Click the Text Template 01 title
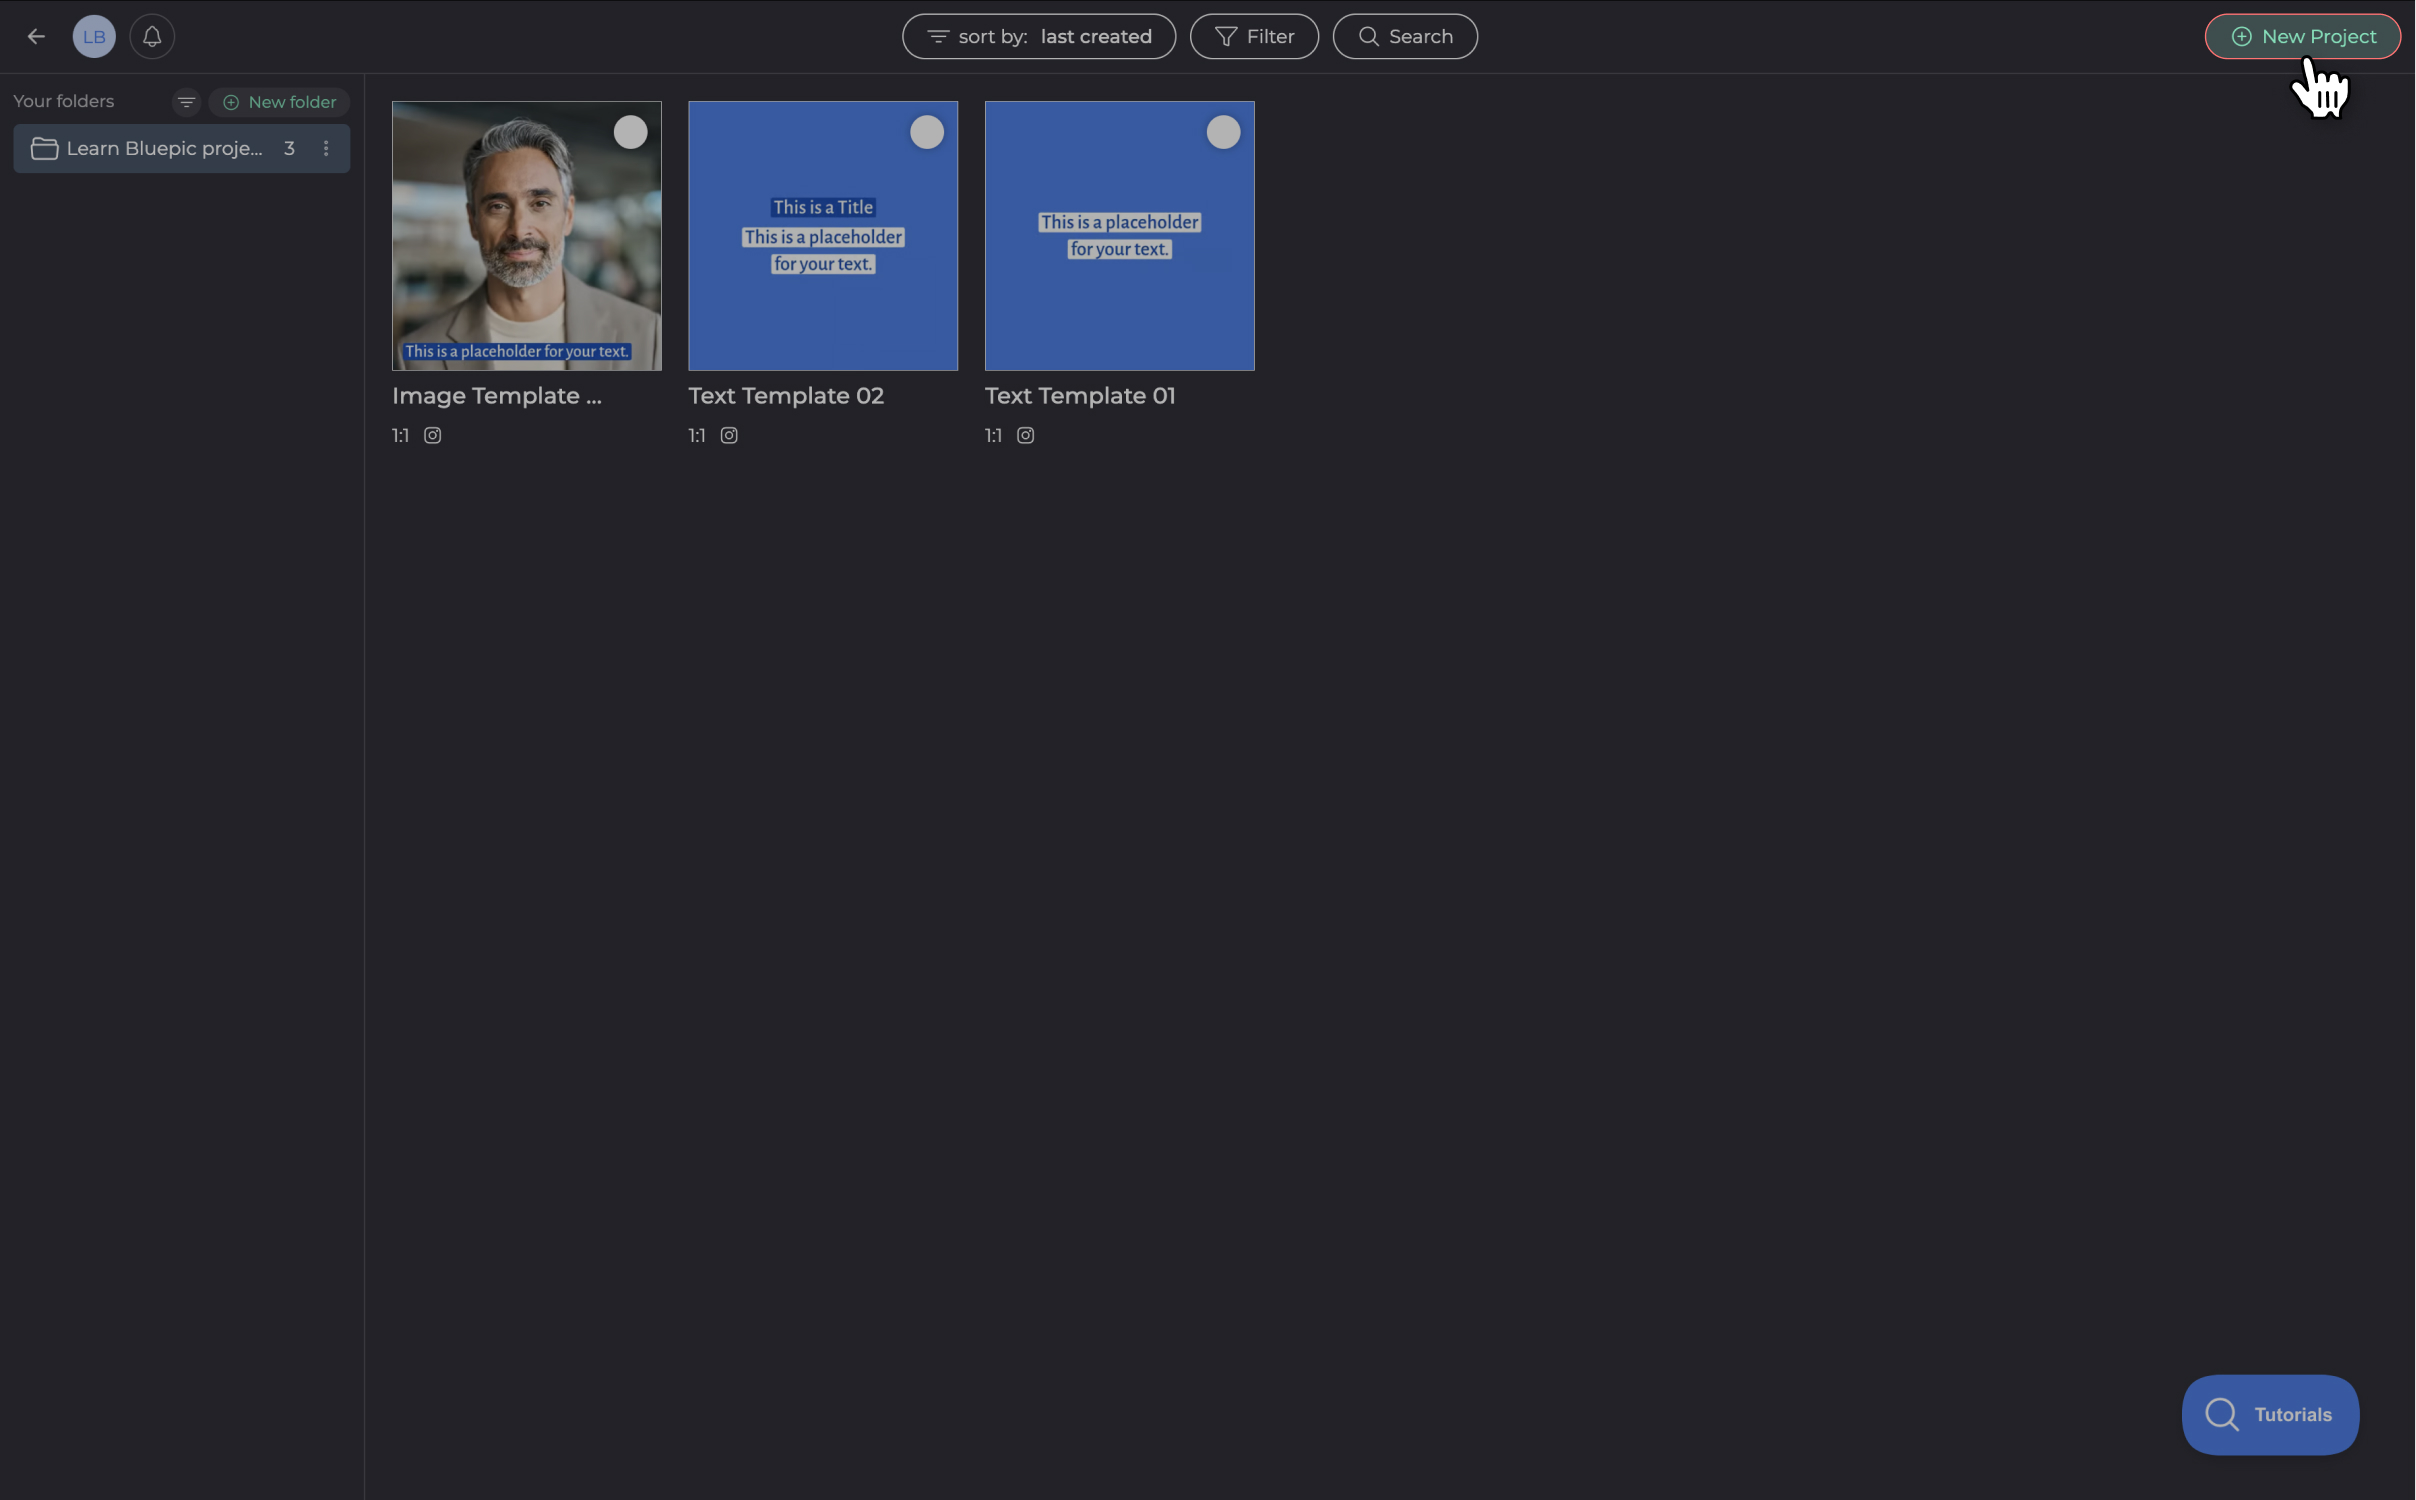2416x1500 pixels. [1080, 396]
